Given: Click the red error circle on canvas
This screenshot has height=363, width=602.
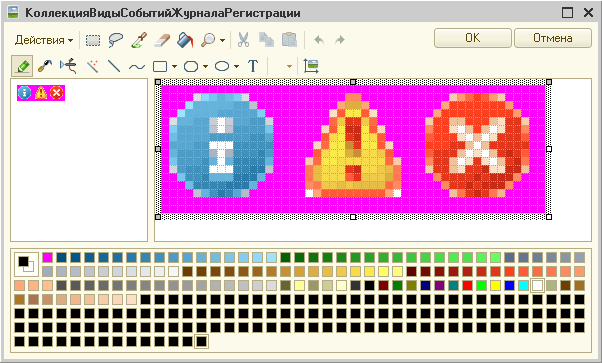Looking at the screenshot, I should [x=477, y=145].
